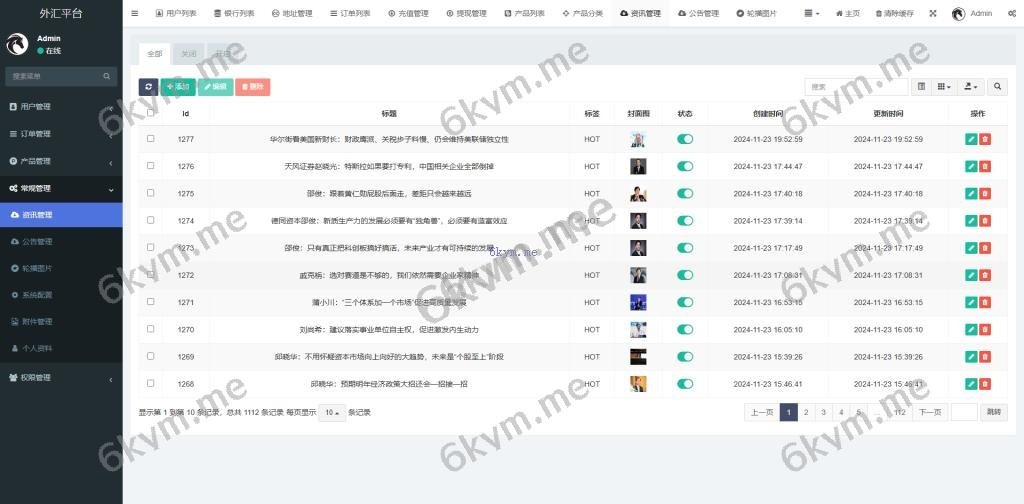Click the cover image thumbnail for row 1270
Screen dimensions: 1024x504
click(638, 329)
